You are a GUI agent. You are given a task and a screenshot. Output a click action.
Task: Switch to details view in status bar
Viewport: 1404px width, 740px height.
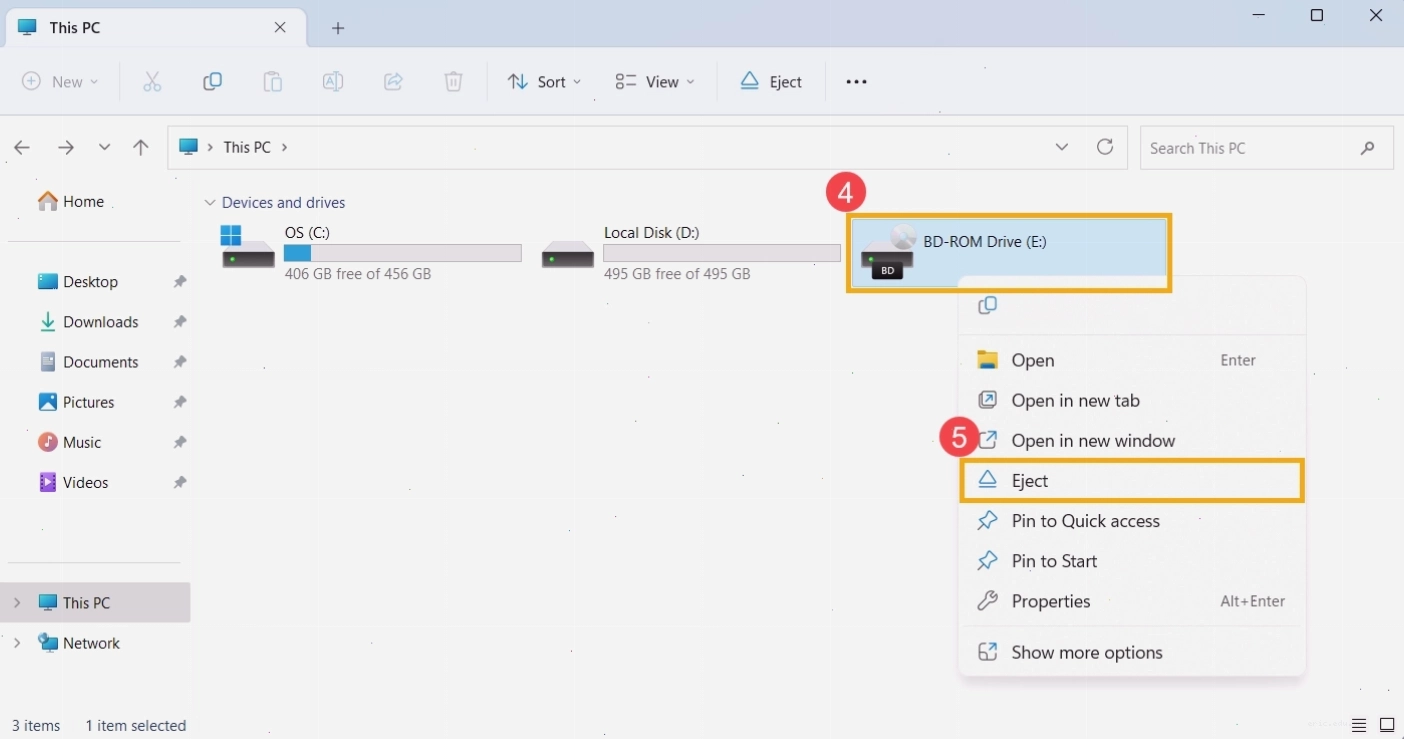[1359, 725]
